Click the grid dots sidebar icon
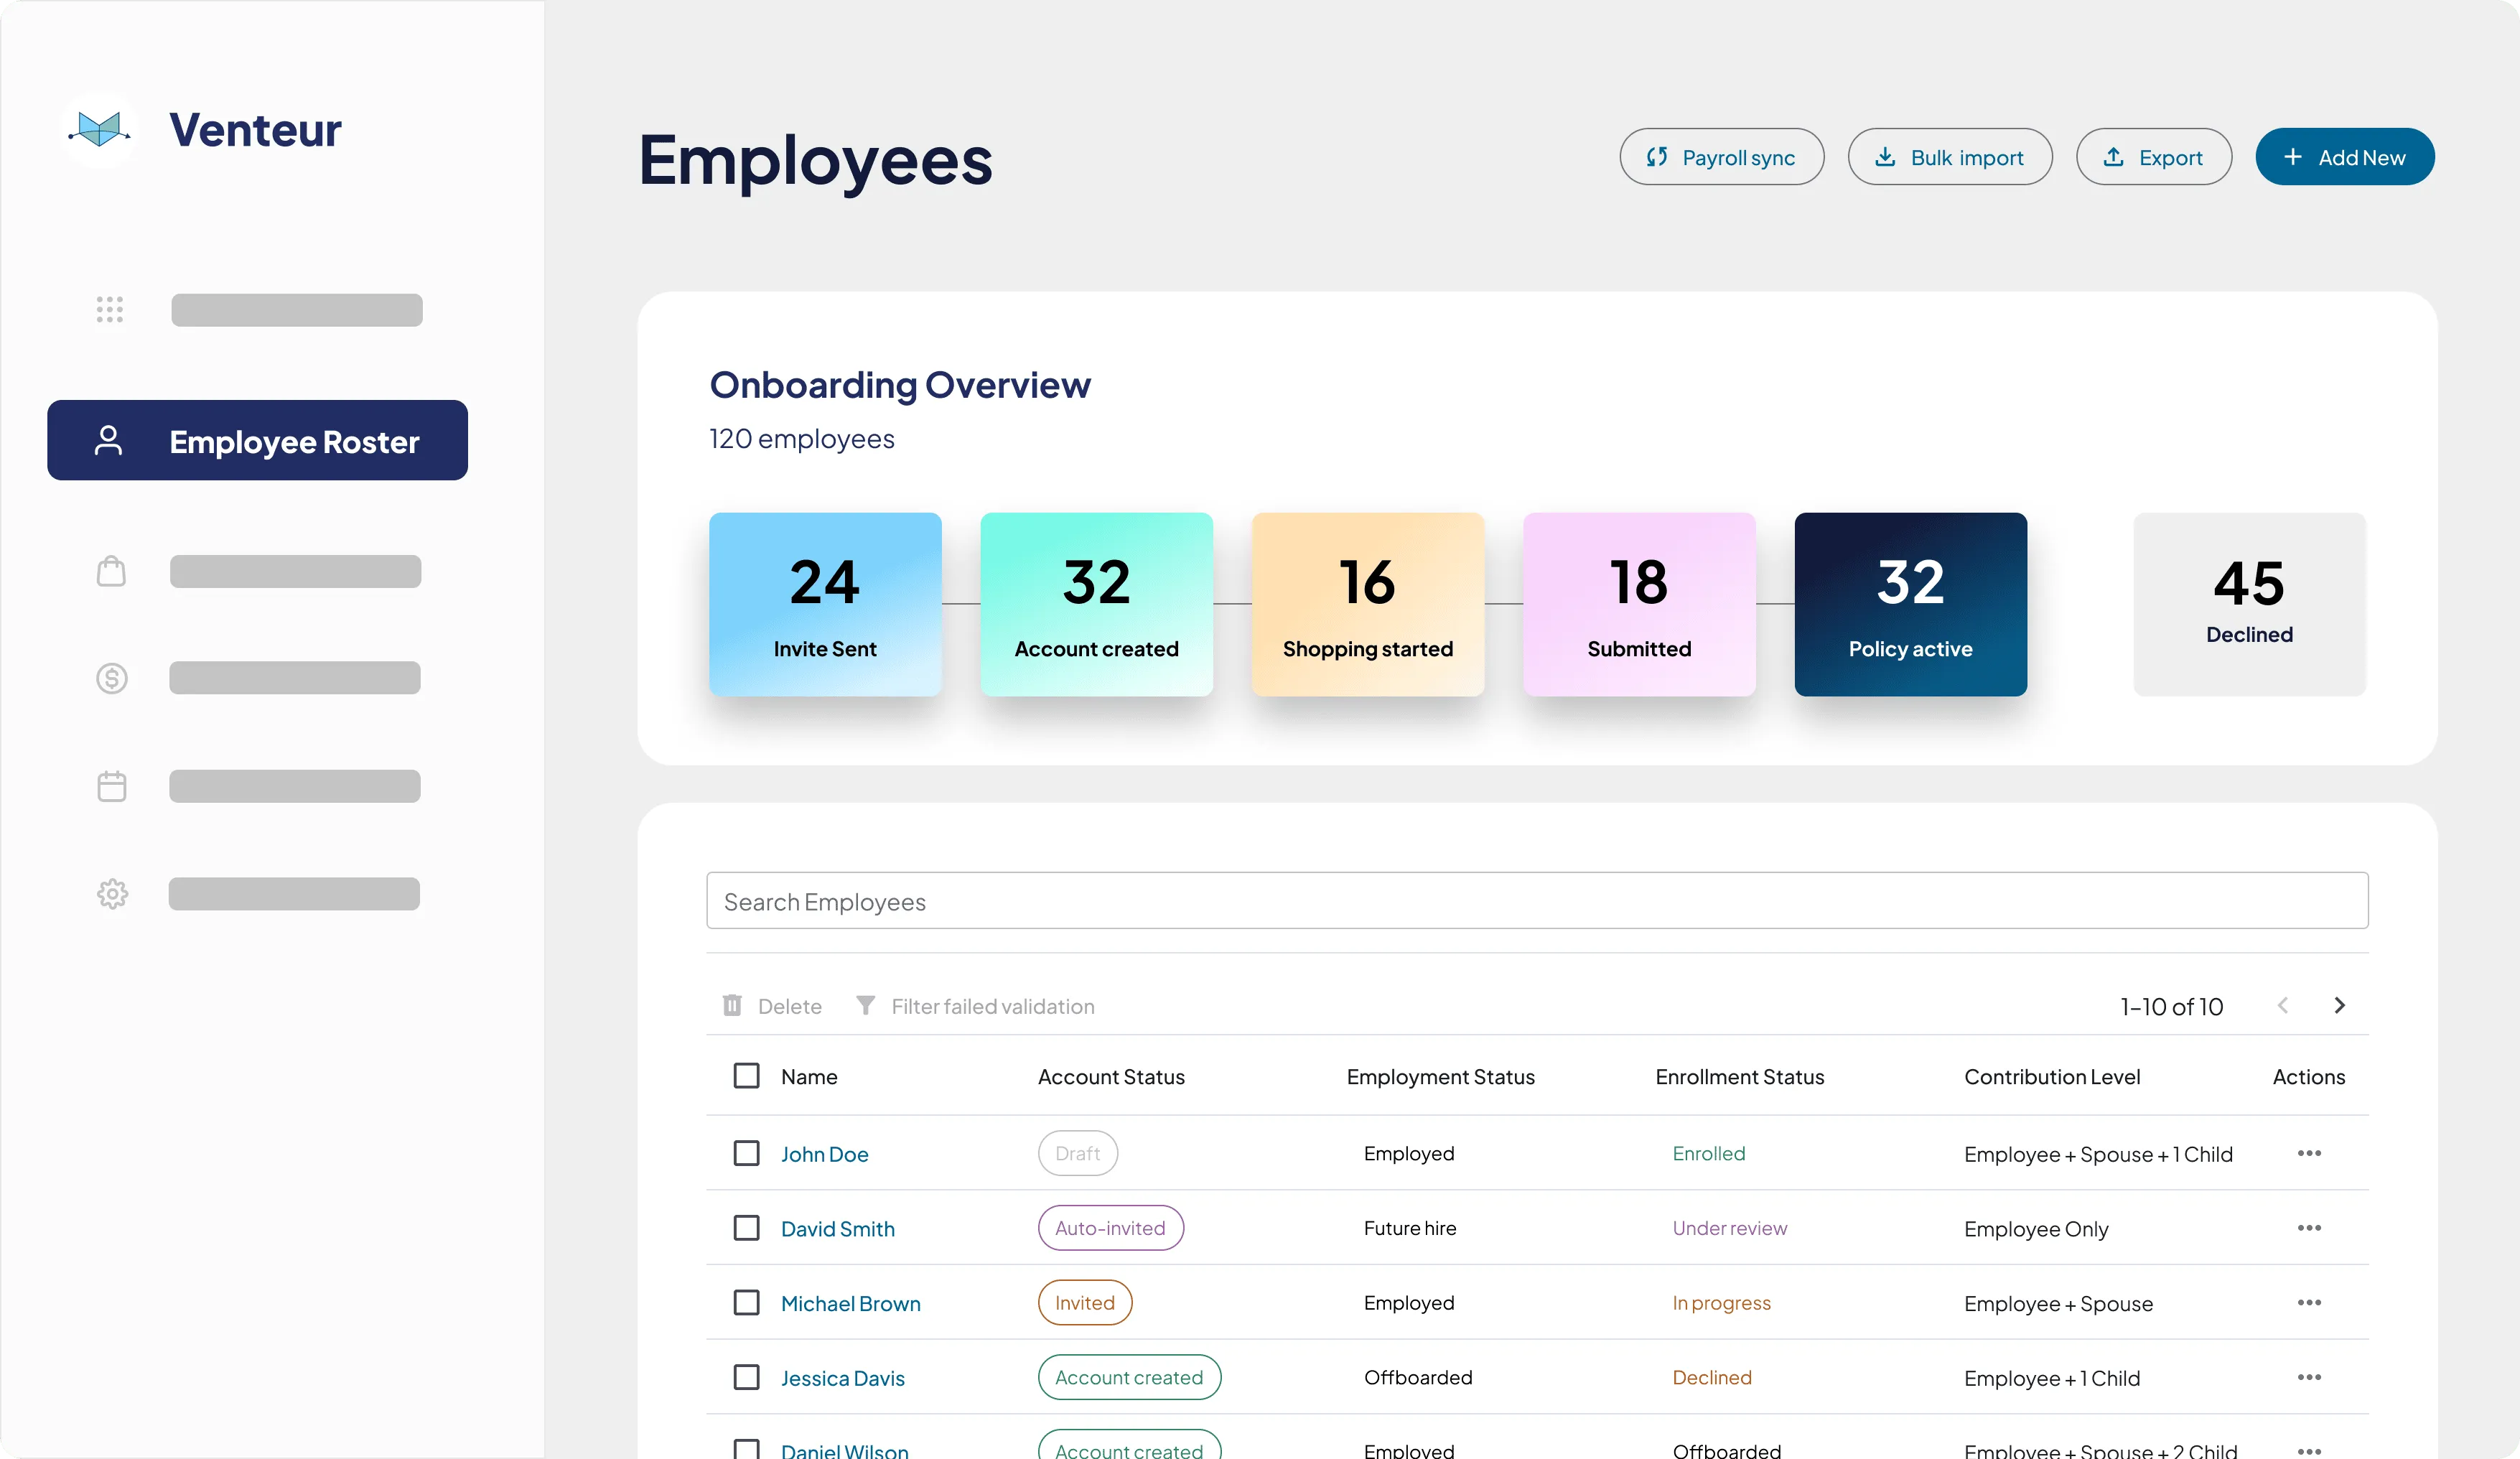Screen dimensions: 2520x1459 pos(110,310)
